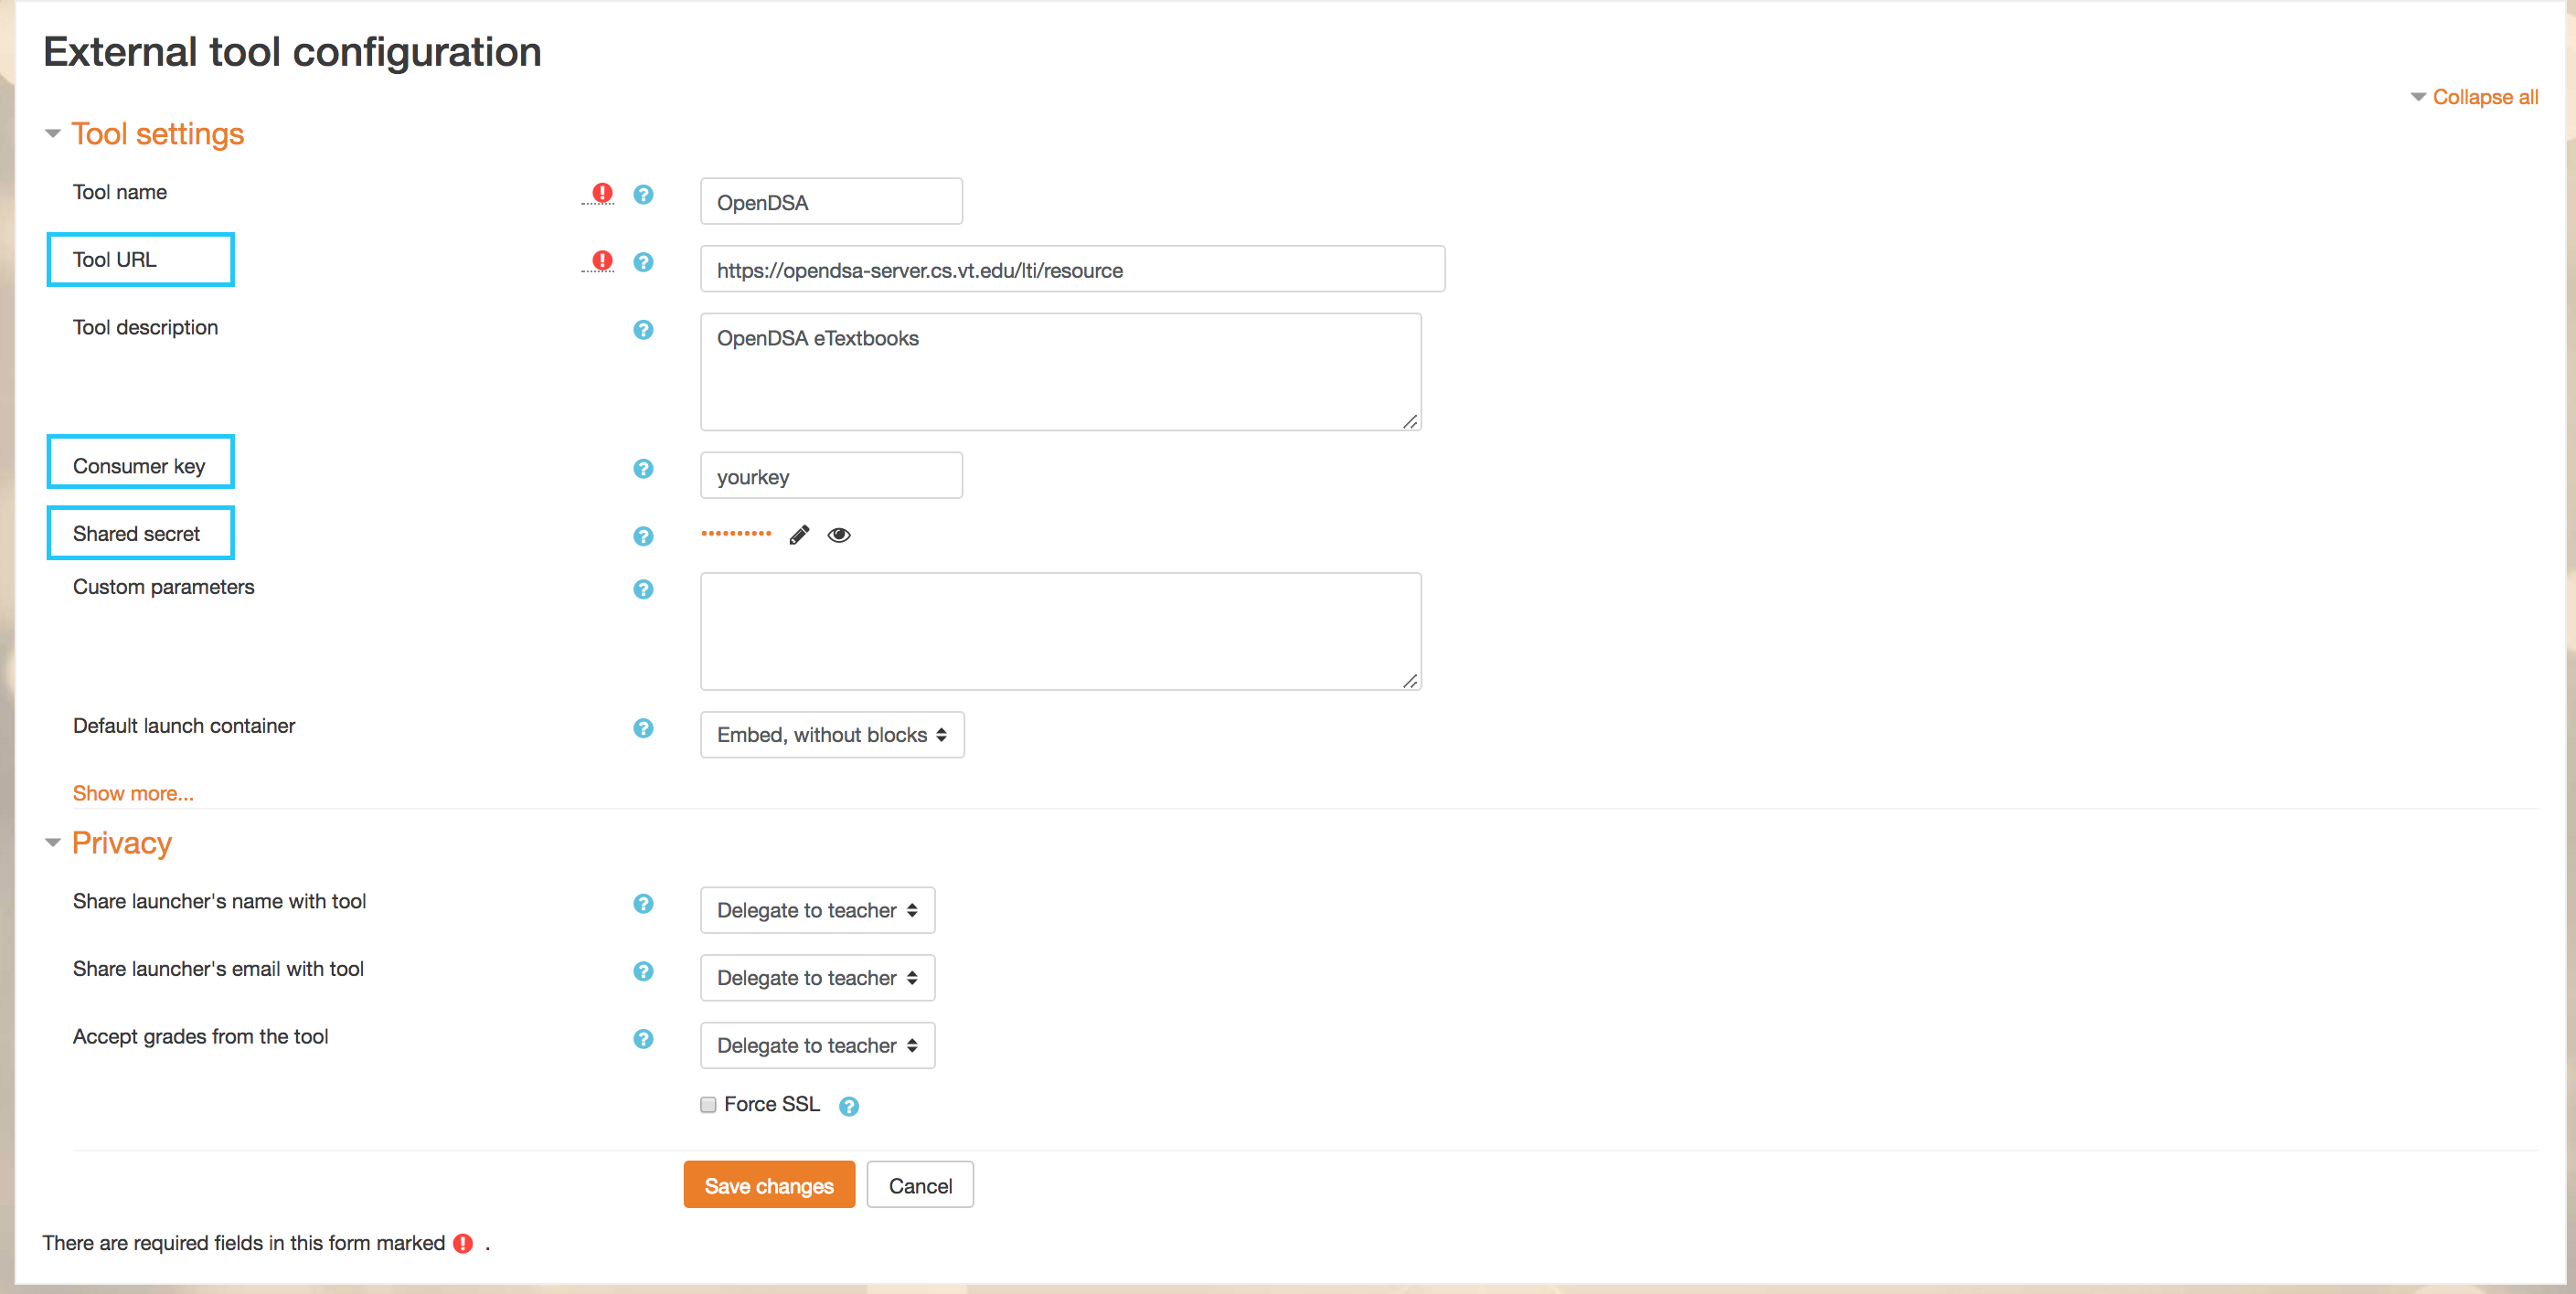Click into the Custom parameters textarea

(1060, 631)
